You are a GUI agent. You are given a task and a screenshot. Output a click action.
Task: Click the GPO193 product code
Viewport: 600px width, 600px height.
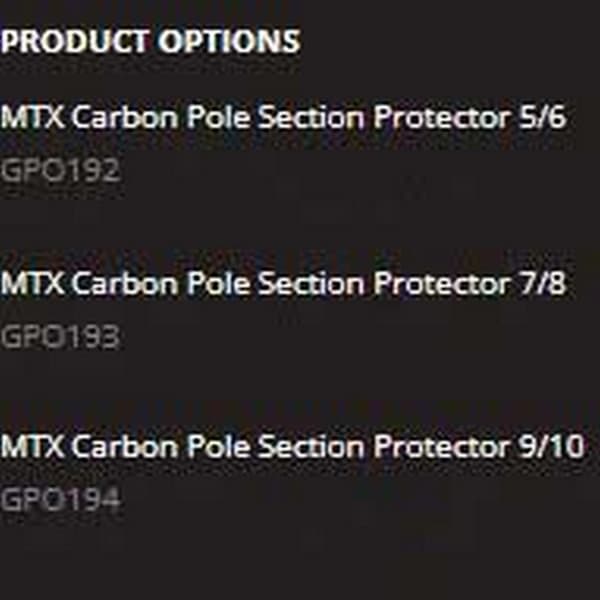pos(60,337)
